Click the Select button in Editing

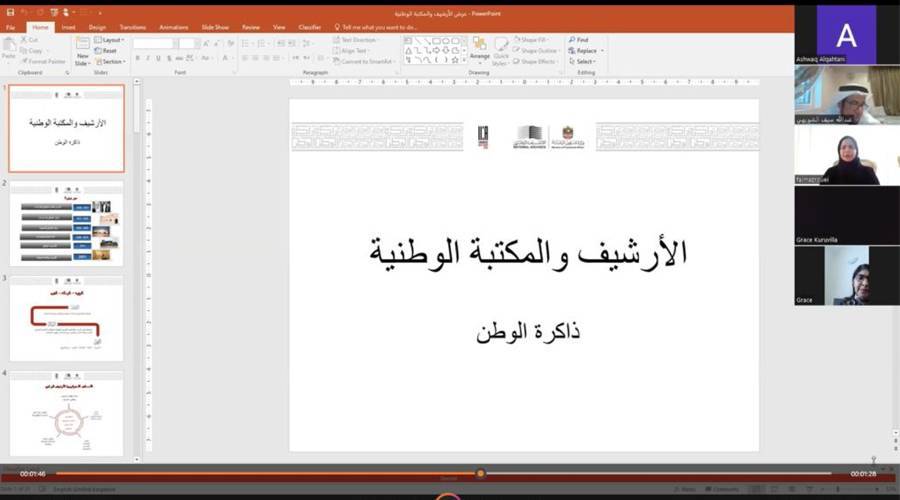(x=583, y=61)
